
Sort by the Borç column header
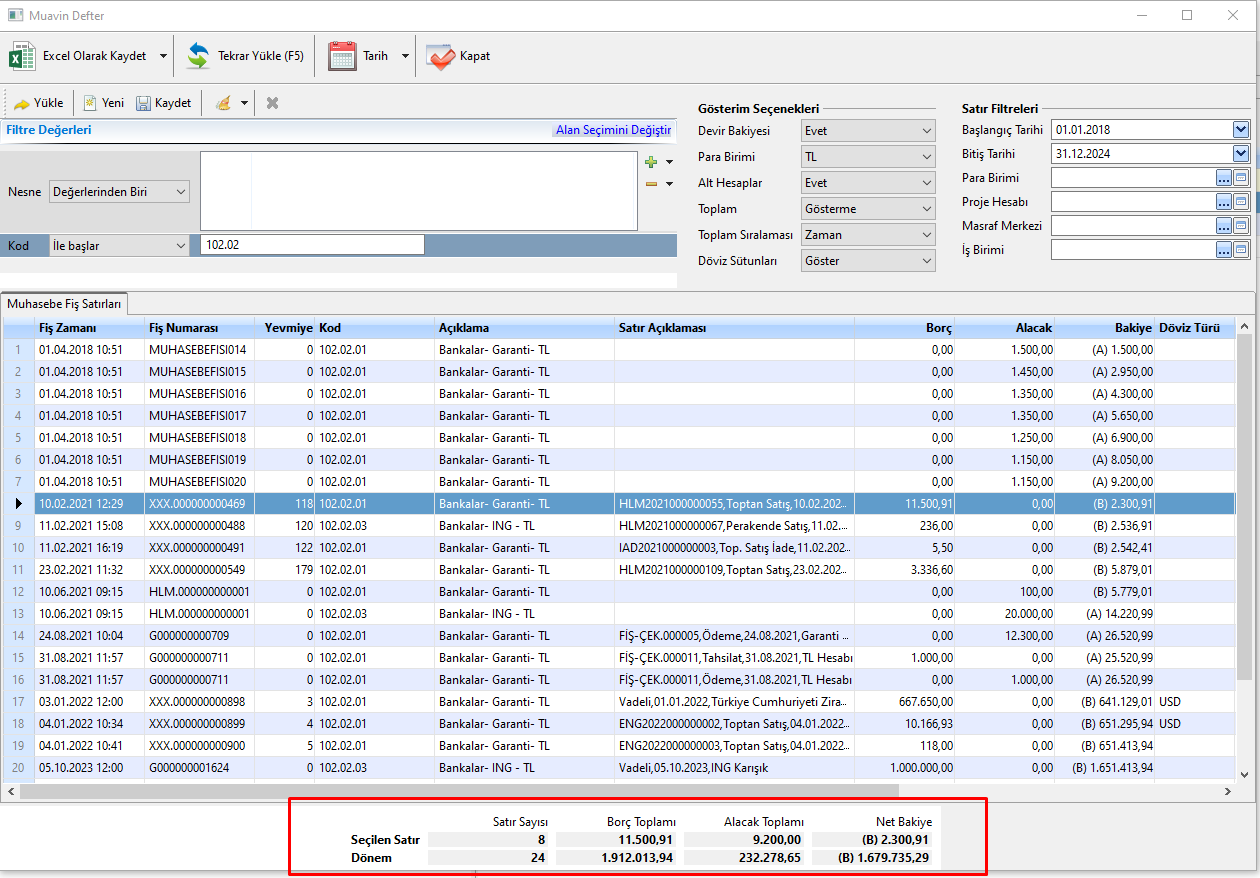pyautogui.click(x=903, y=328)
